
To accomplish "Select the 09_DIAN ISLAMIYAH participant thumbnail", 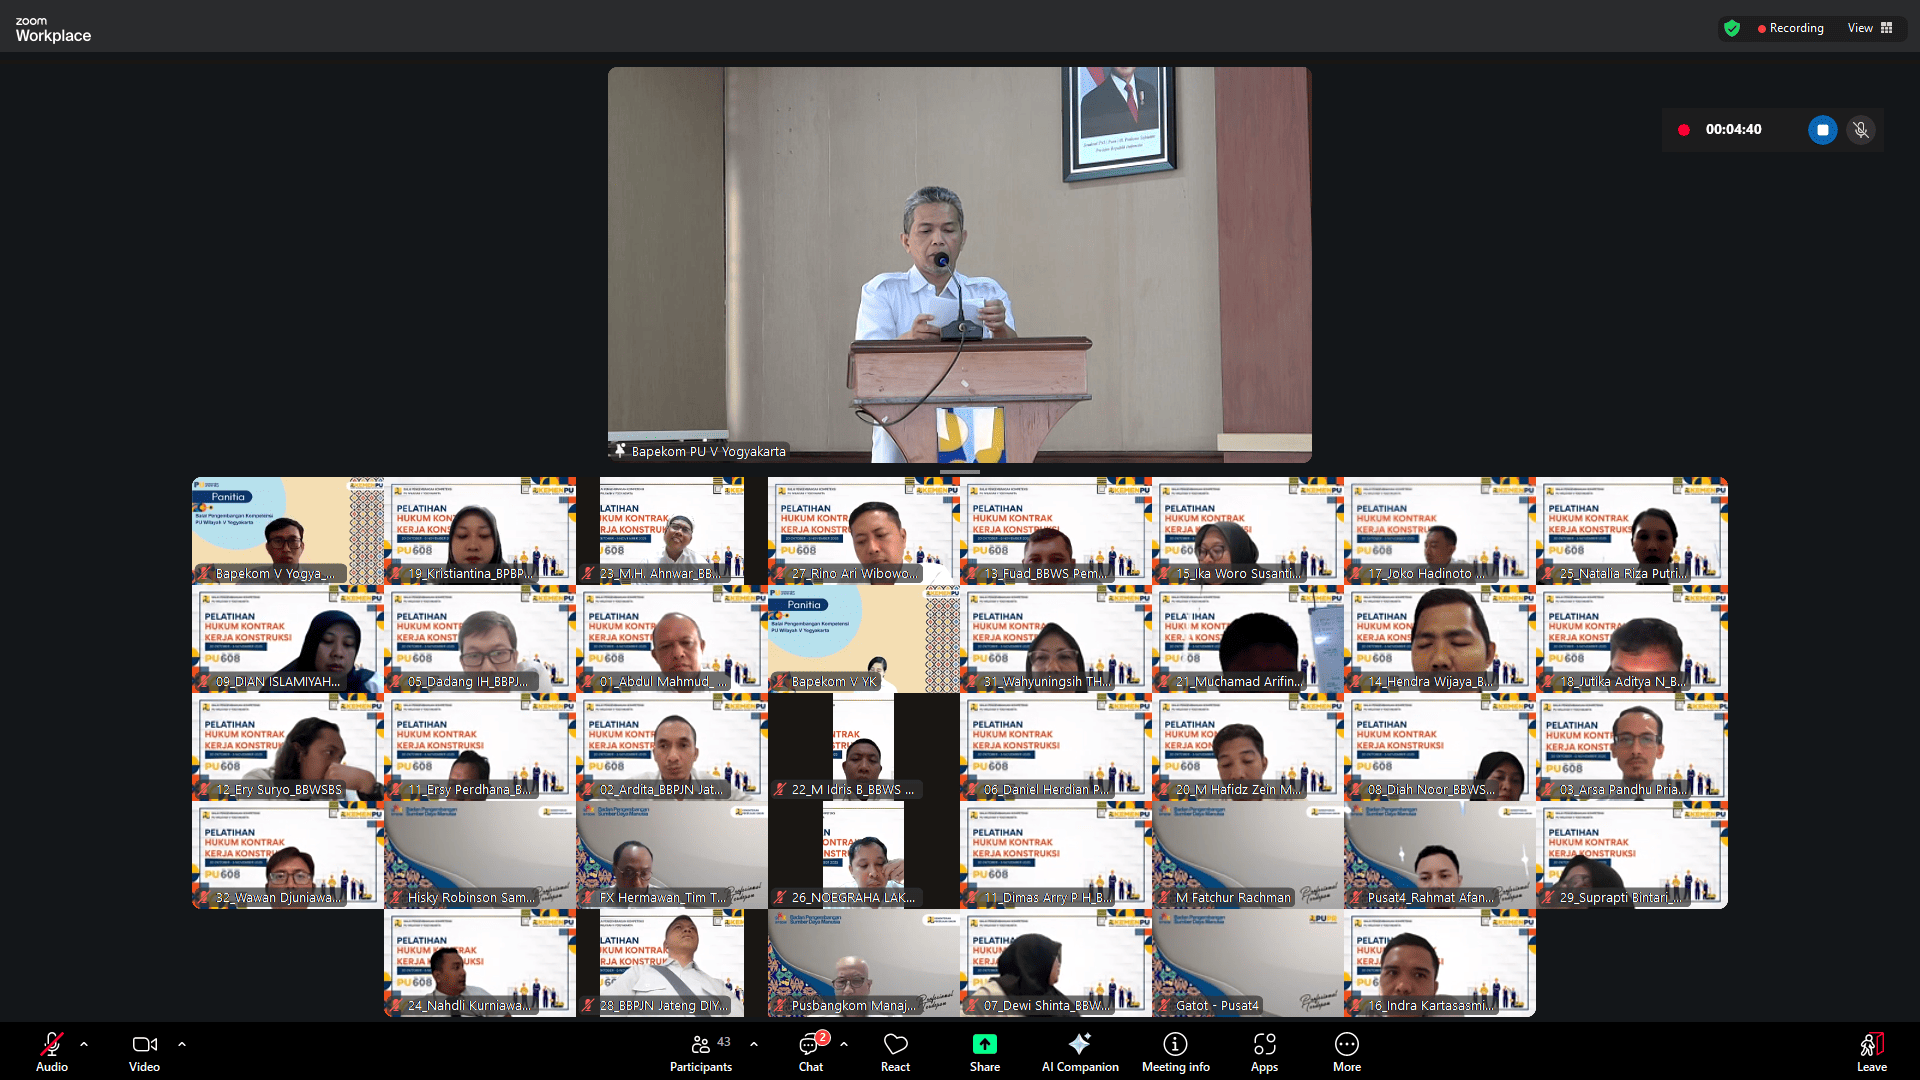I will (287, 640).
